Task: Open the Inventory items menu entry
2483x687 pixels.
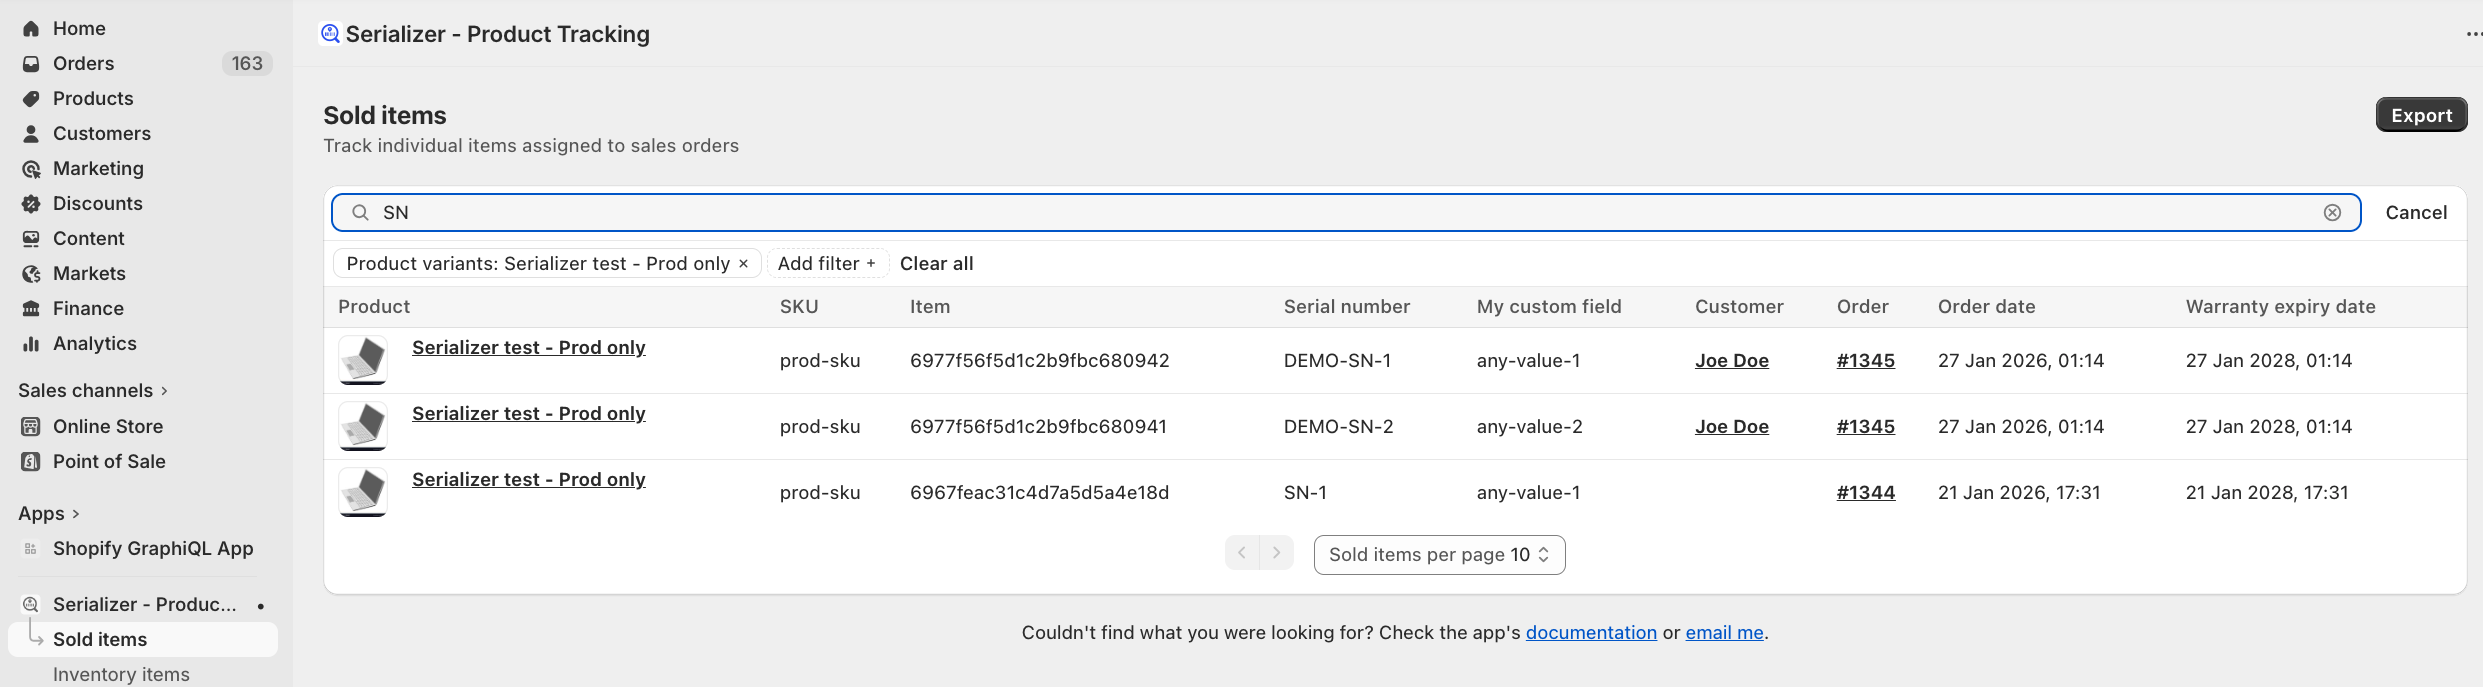Action: click(x=121, y=674)
